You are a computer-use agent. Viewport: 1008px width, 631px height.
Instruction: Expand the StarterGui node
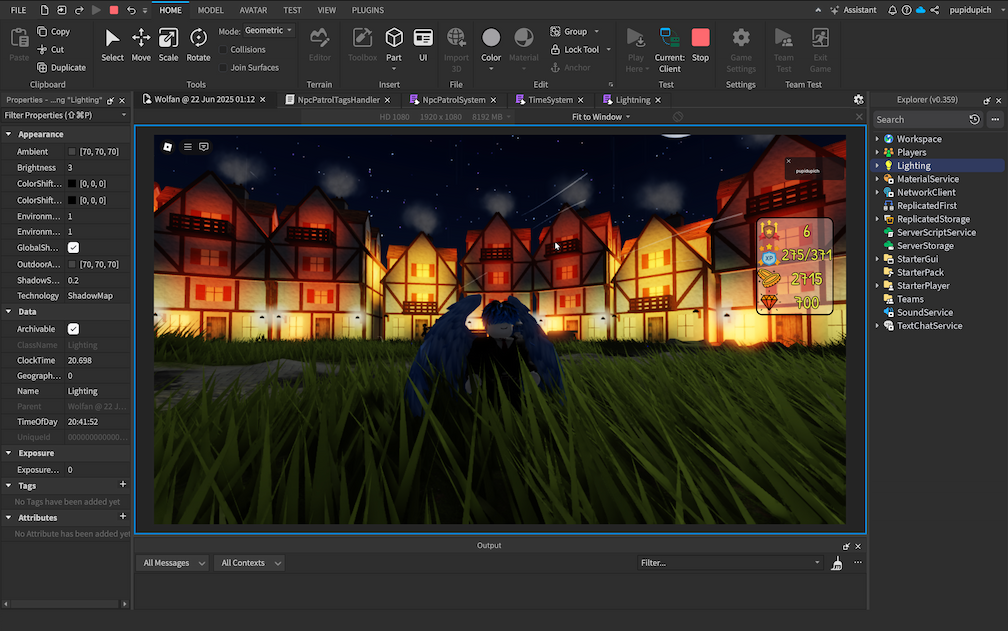point(878,259)
